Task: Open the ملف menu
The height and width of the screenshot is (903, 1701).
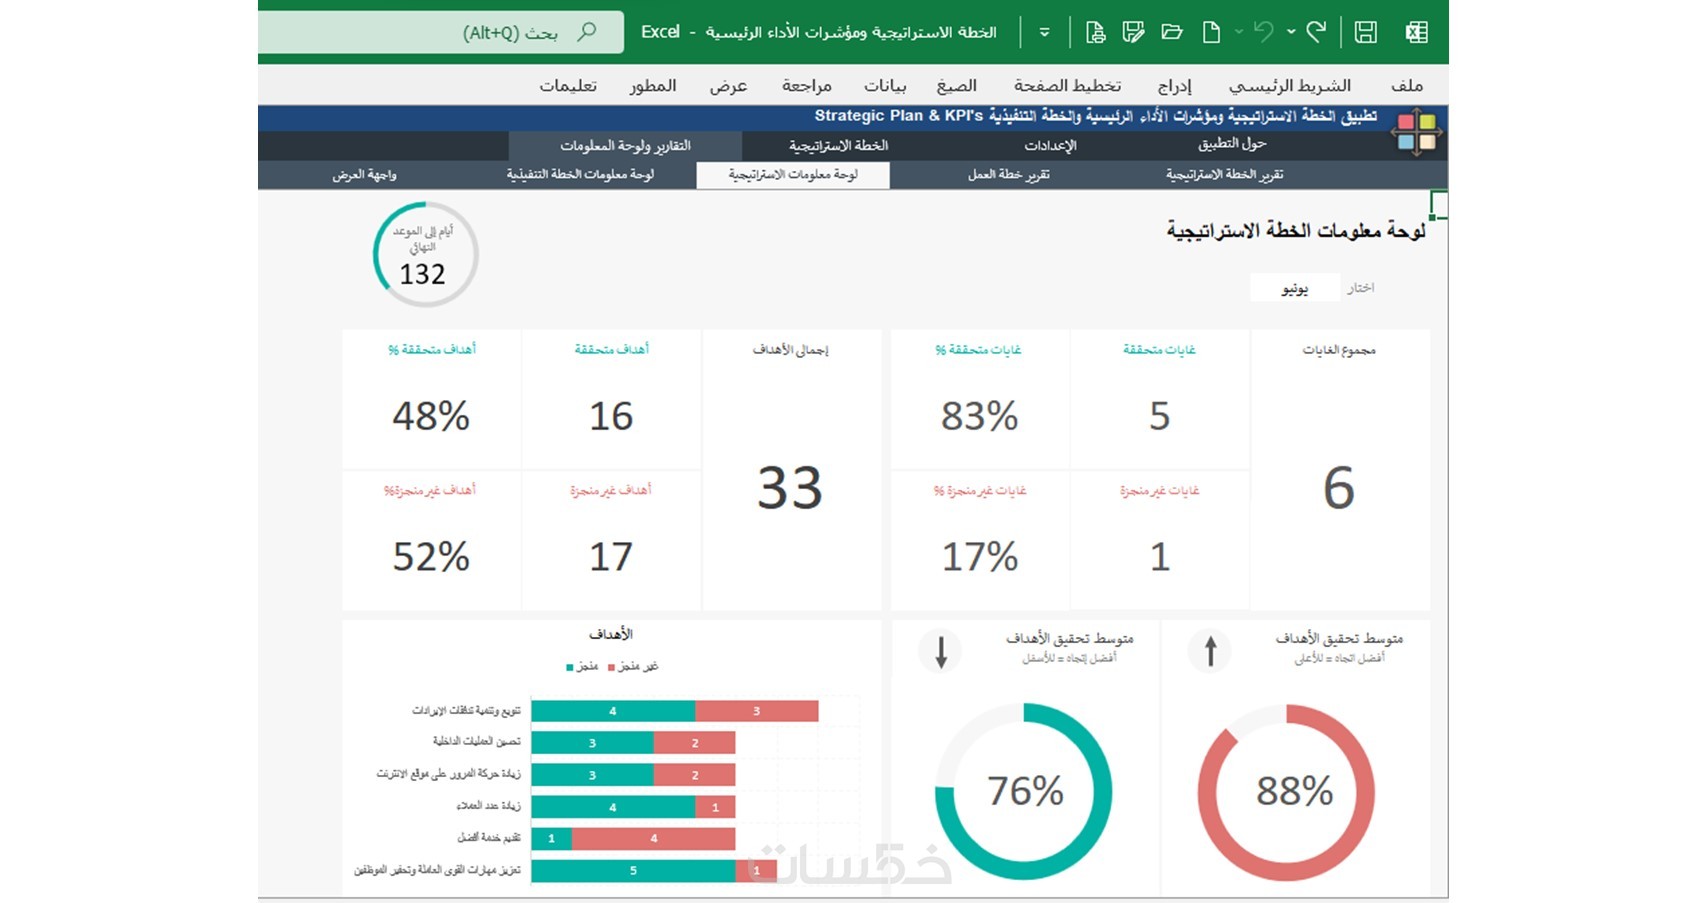Action: tap(1406, 86)
